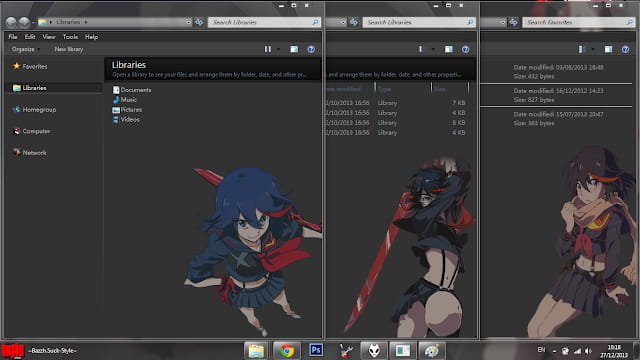Select the row with size 8 KB
The height and width of the screenshot is (360, 640).
coord(396,122)
